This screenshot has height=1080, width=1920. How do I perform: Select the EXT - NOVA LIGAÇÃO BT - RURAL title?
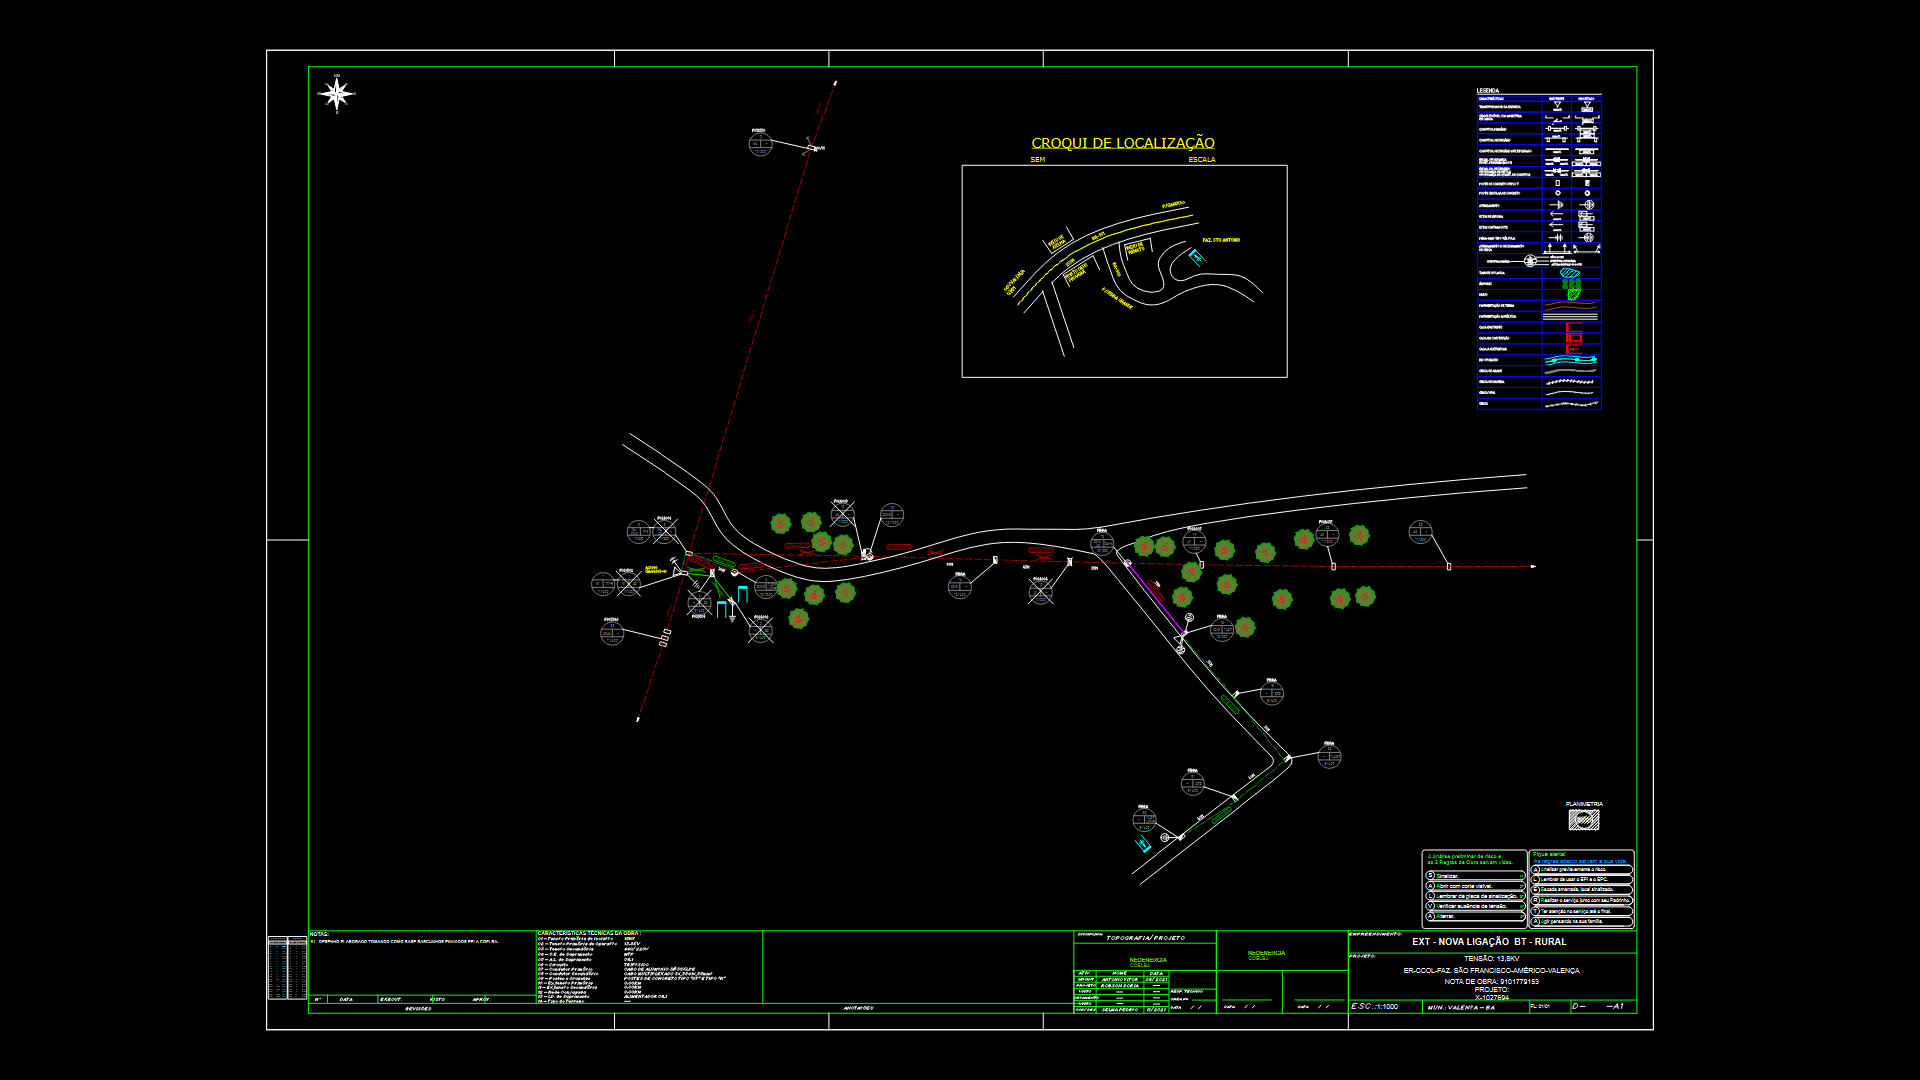(x=1489, y=942)
